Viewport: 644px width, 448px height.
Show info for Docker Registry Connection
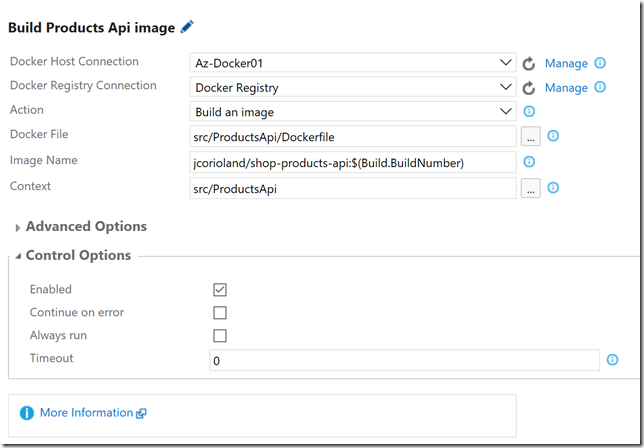click(600, 87)
